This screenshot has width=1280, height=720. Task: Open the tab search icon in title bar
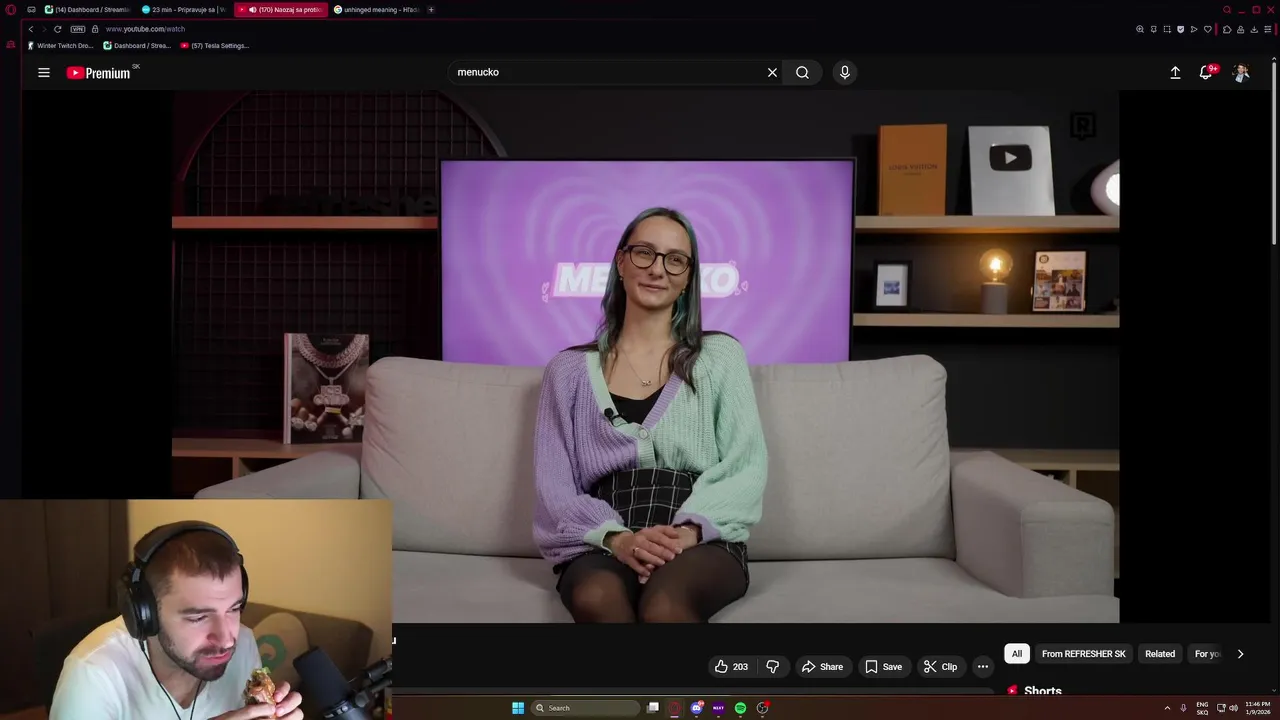click(1227, 10)
